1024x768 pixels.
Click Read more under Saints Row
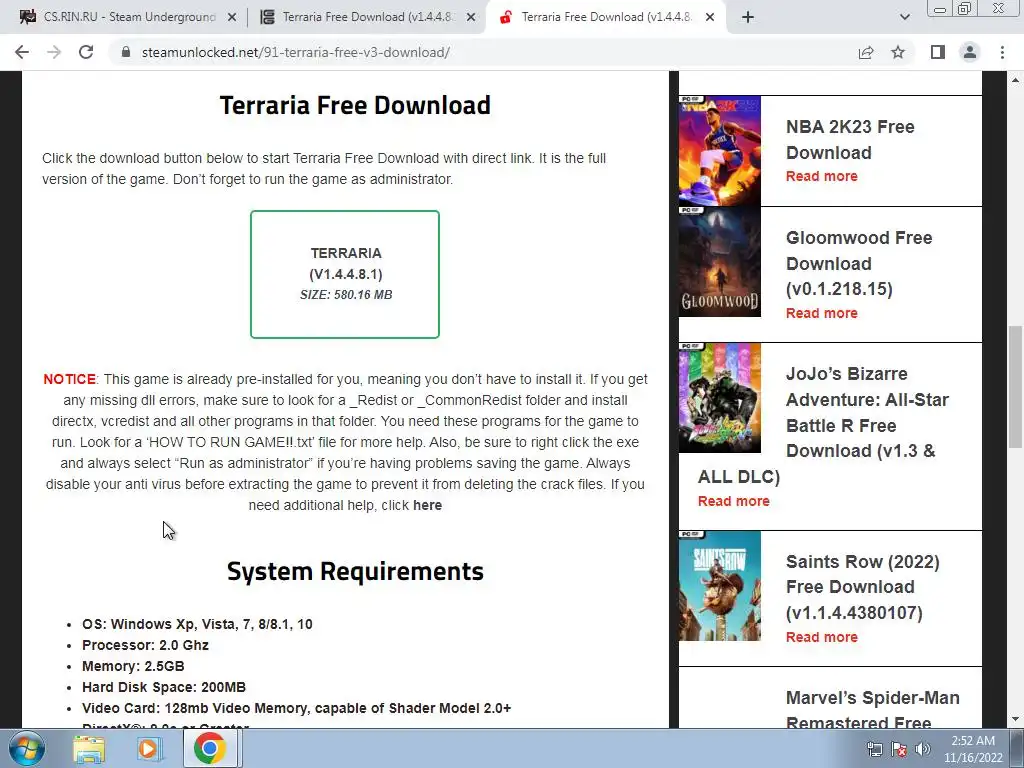pos(822,637)
